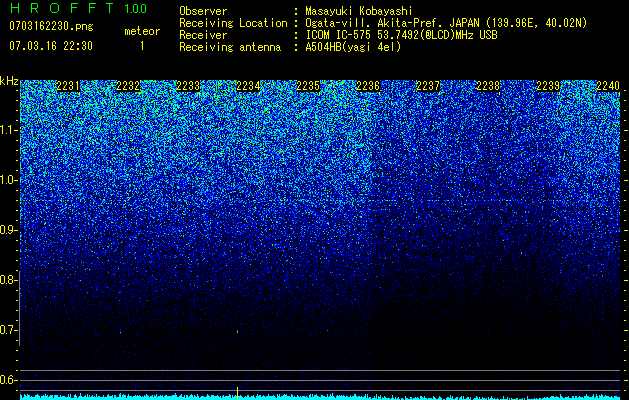Click the 2234 time marker
Image resolution: width=629 pixels, height=400 pixels.
click(248, 86)
